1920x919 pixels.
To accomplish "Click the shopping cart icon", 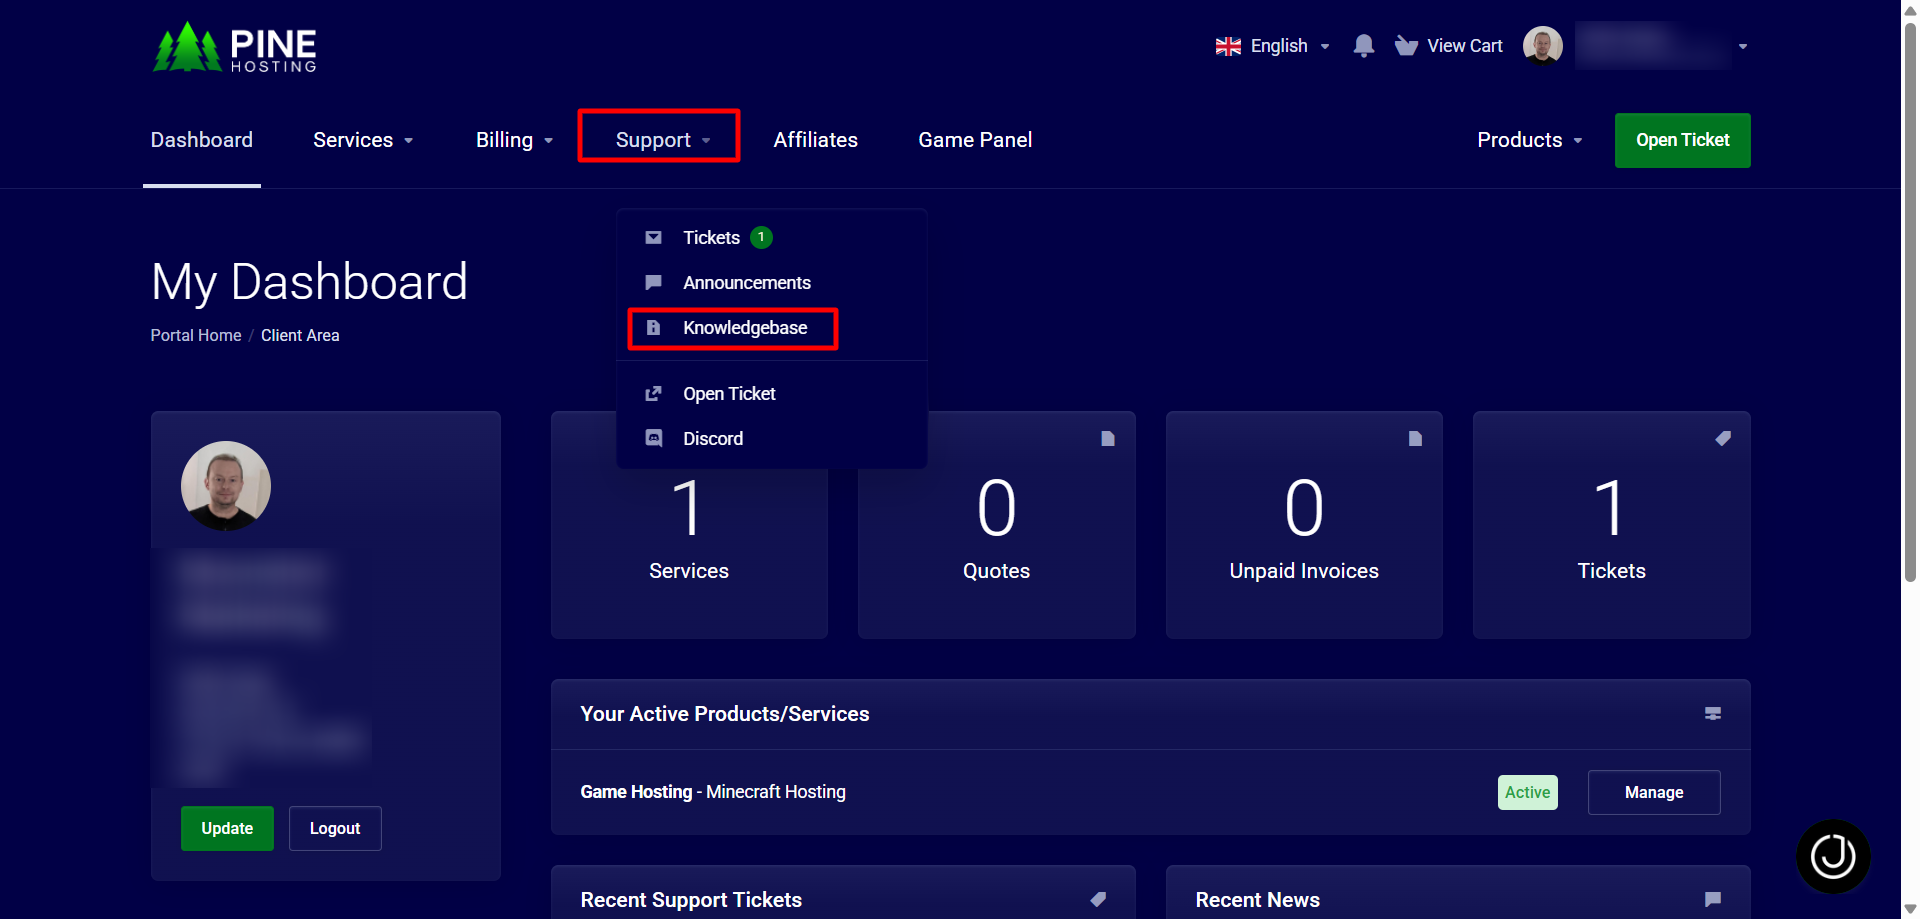I will 1406,46.
